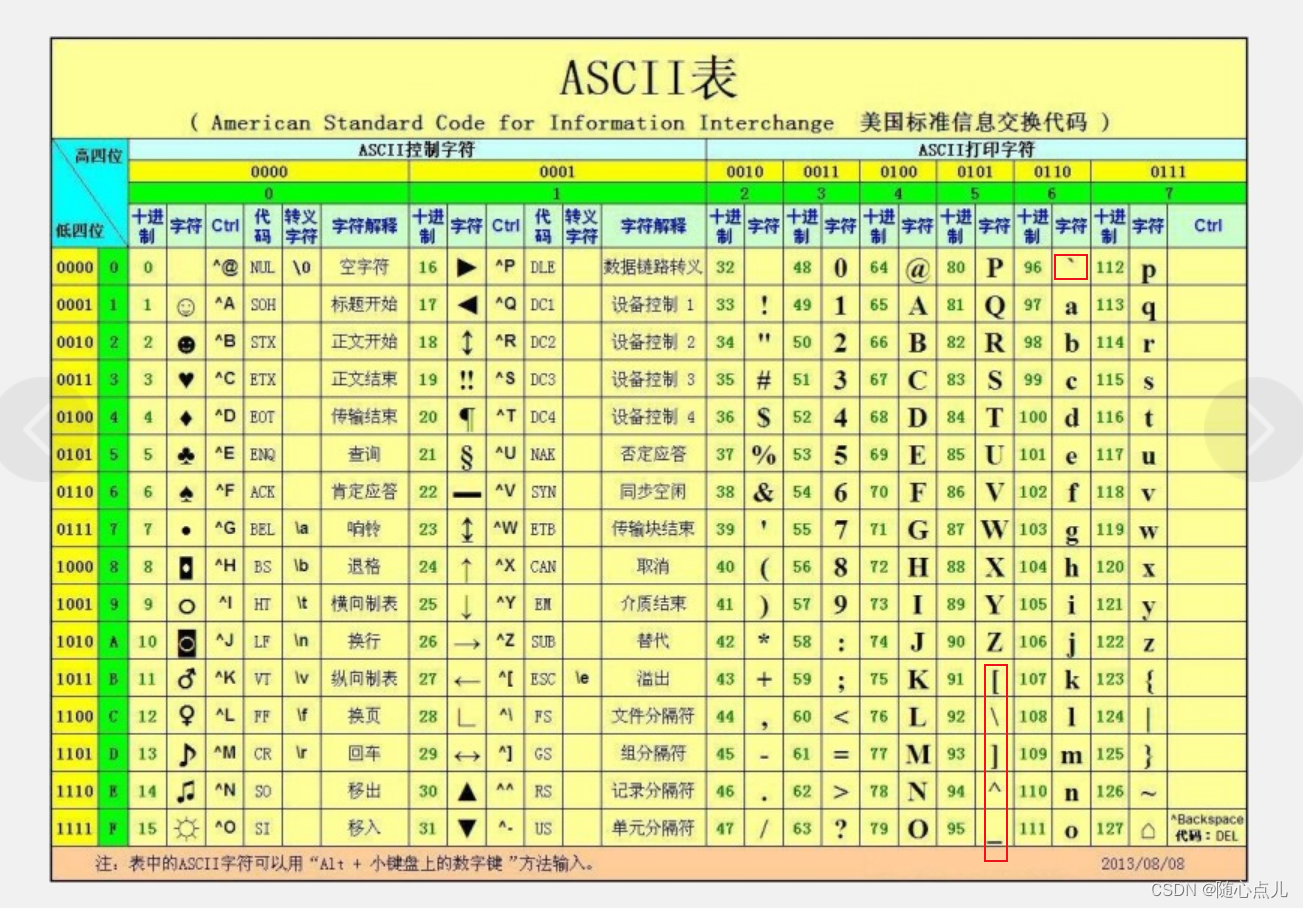The width and height of the screenshot is (1303, 908).
Task: Click the '&' character next to 38
Action: [x=764, y=492]
